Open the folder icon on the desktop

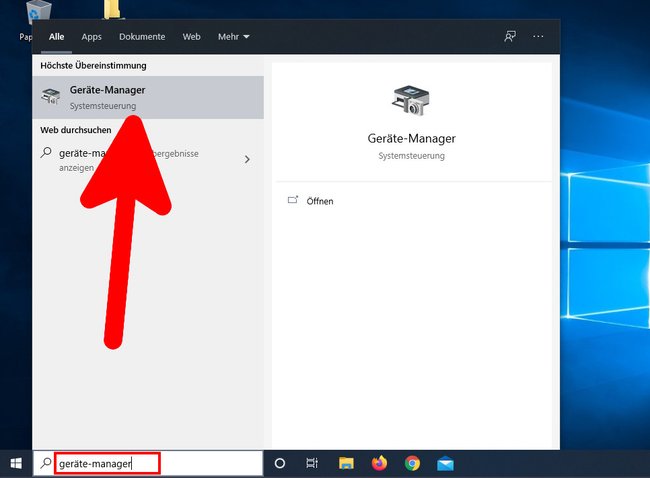point(112,10)
